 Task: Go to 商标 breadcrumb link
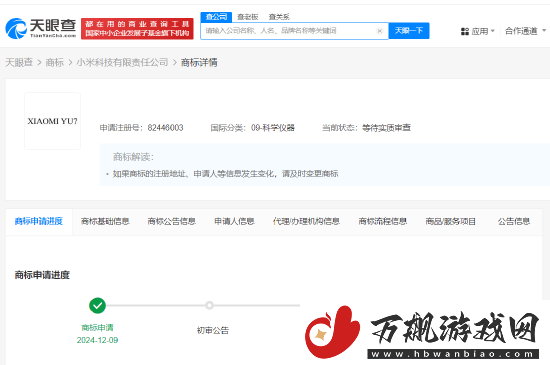[55, 62]
